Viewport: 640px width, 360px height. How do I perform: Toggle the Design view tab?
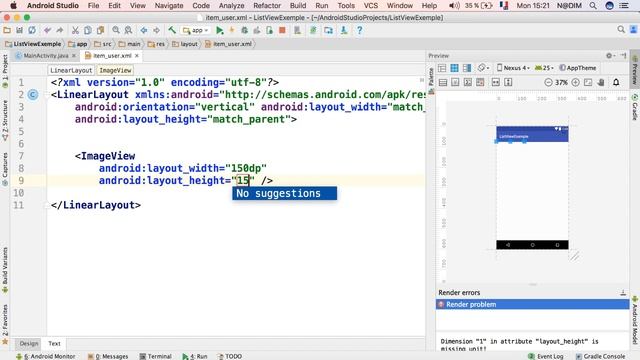[x=29, y=344]
